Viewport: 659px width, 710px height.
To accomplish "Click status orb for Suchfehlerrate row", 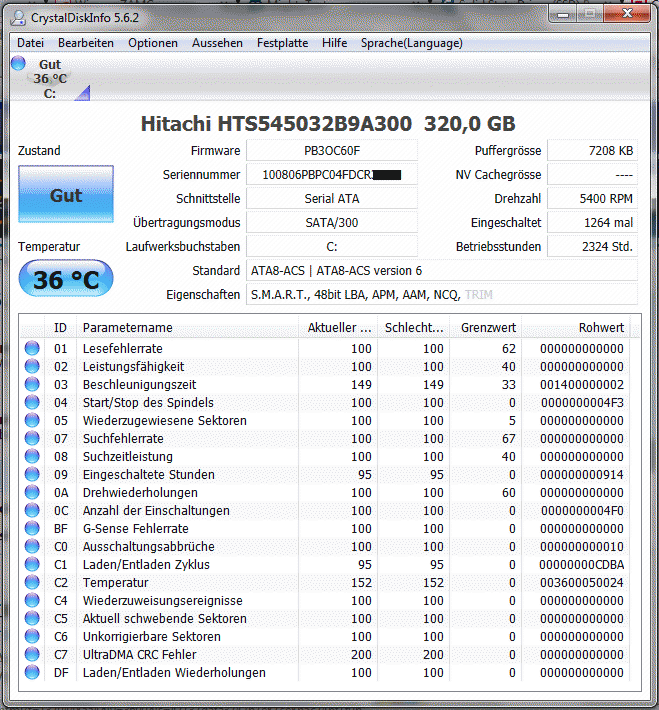I will pyautogui.click(x=32, y=438).
